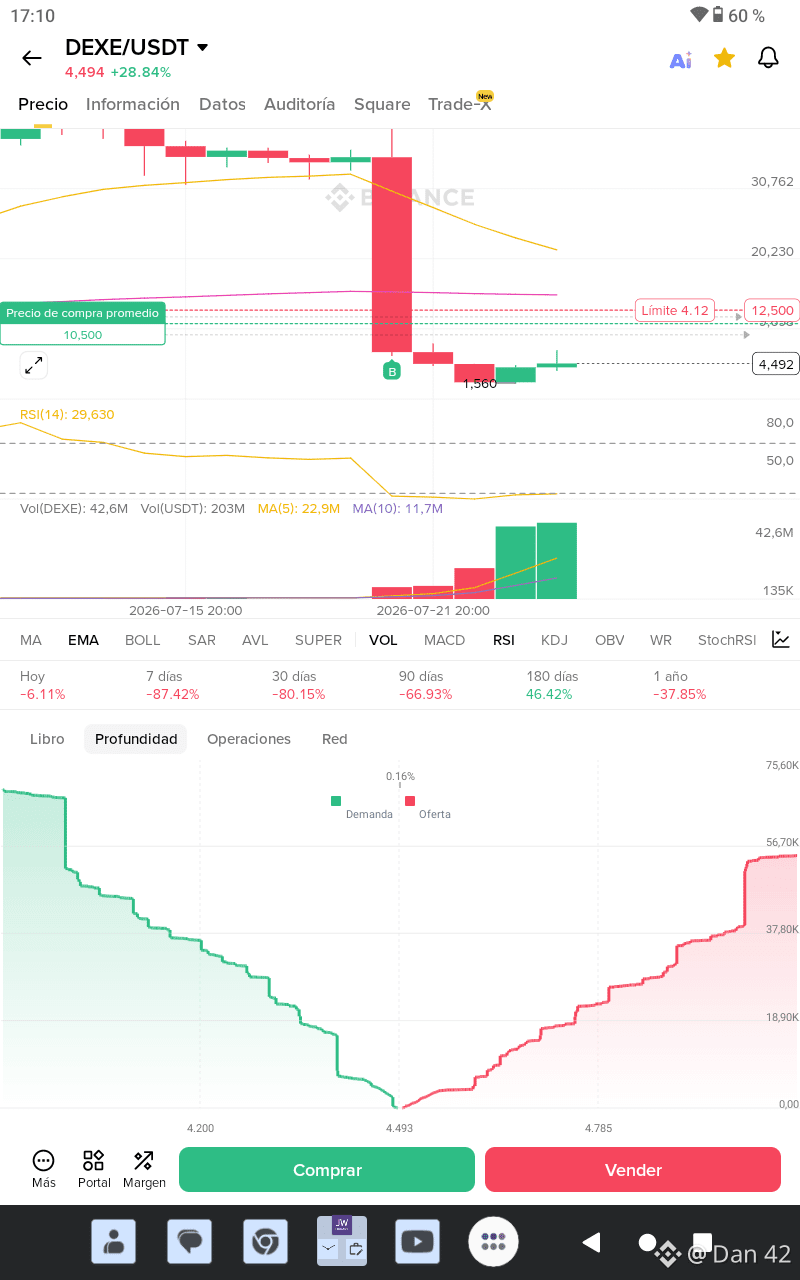The image size is (800, 1280).
Task: Open the Datos tab
Action: pyautogui.click(x=222, y=104)
